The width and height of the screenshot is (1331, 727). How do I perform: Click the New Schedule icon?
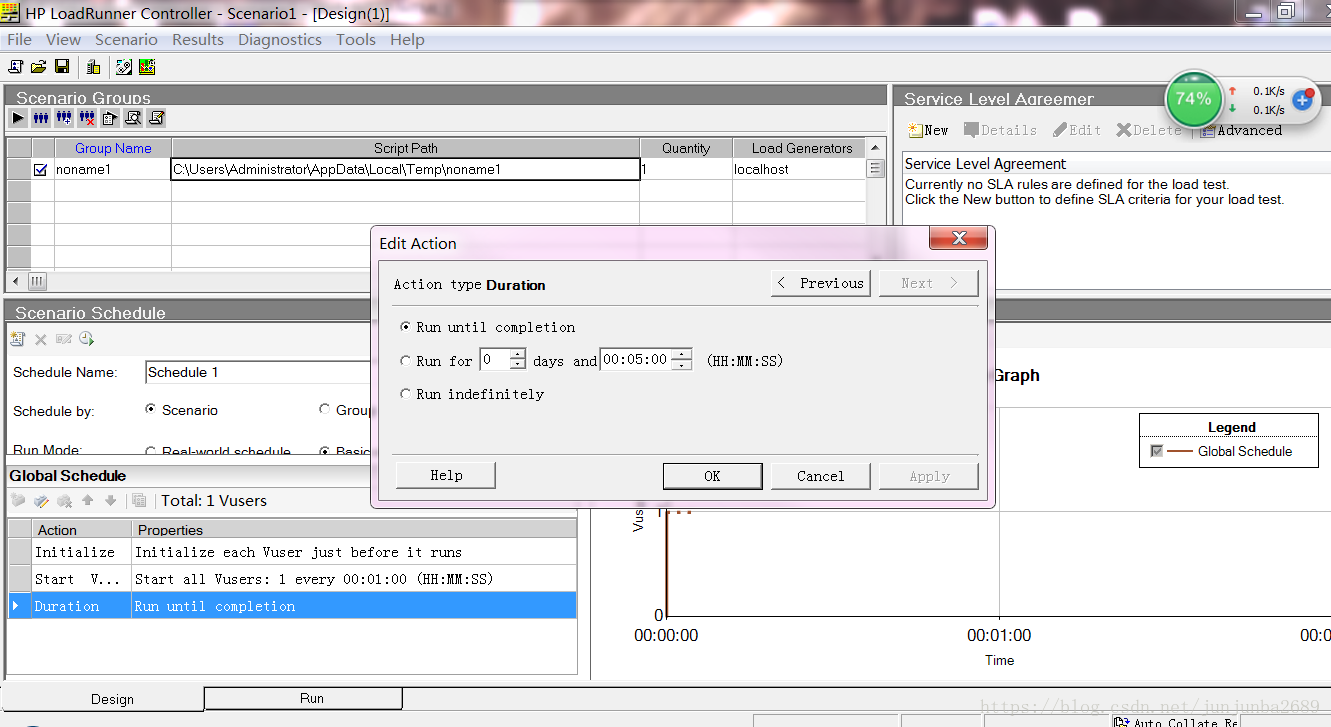pyautogui.click(x=17, y=340)
